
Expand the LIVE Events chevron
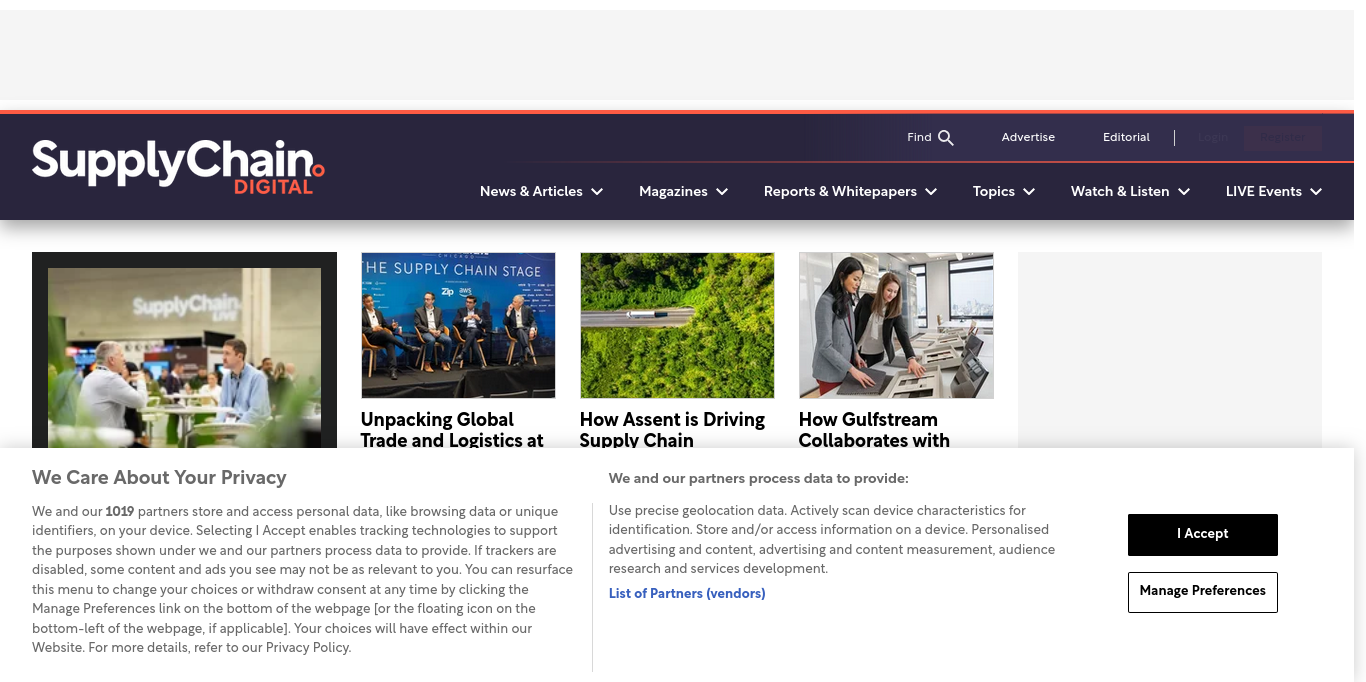[x=1316, y=192]
